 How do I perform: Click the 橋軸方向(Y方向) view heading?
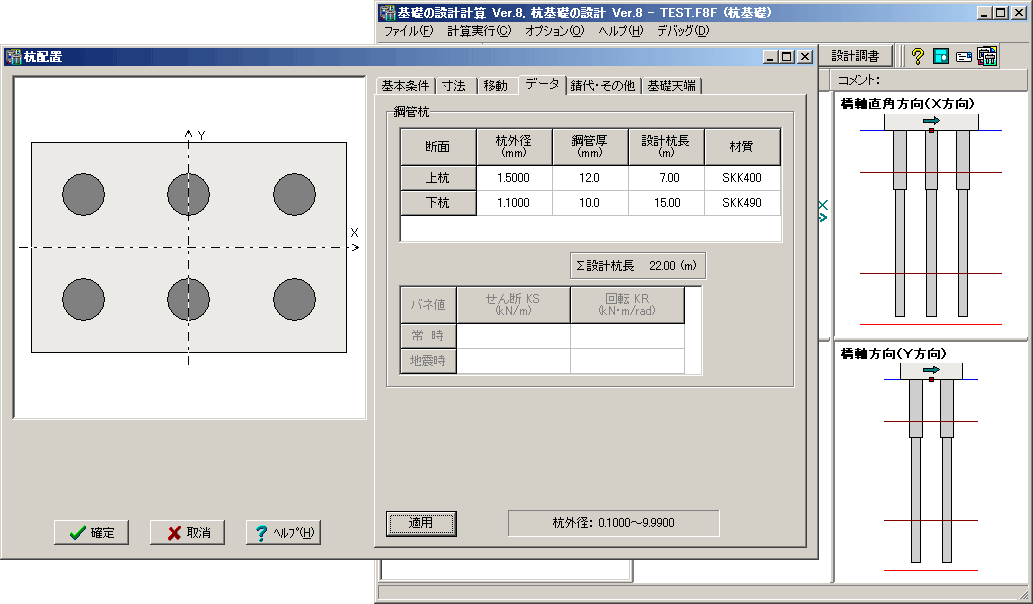click(x=893, y=354)
